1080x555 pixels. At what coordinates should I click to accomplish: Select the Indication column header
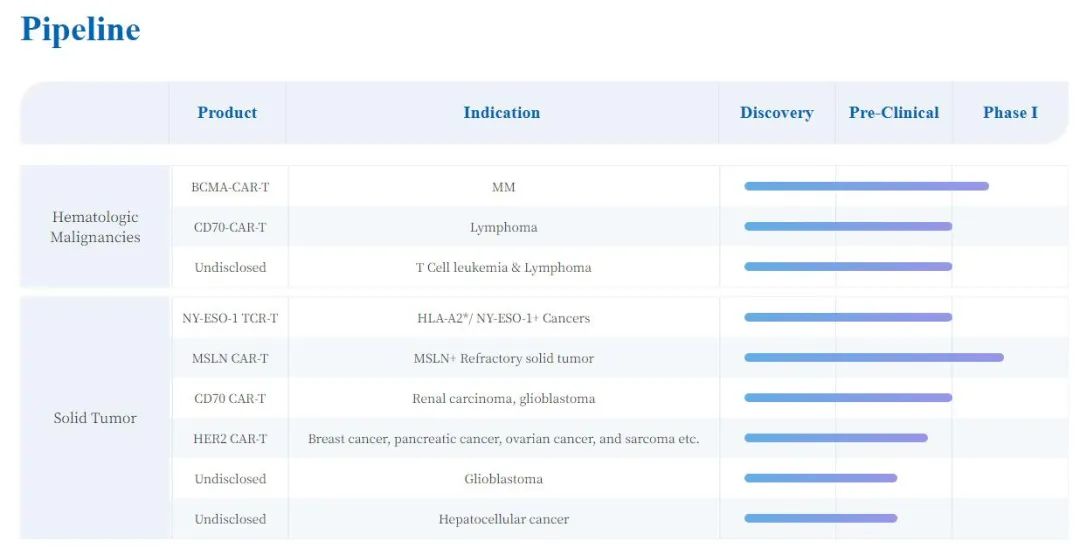coord(501,113)
